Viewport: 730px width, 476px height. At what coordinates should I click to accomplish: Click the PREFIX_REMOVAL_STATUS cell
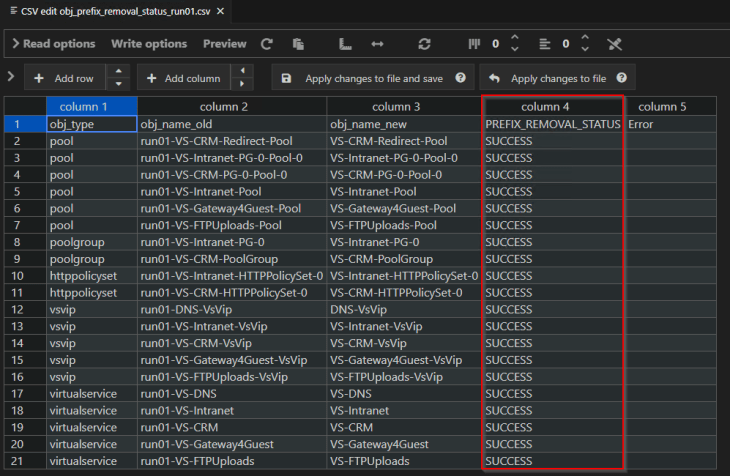[x=553, y=124]
